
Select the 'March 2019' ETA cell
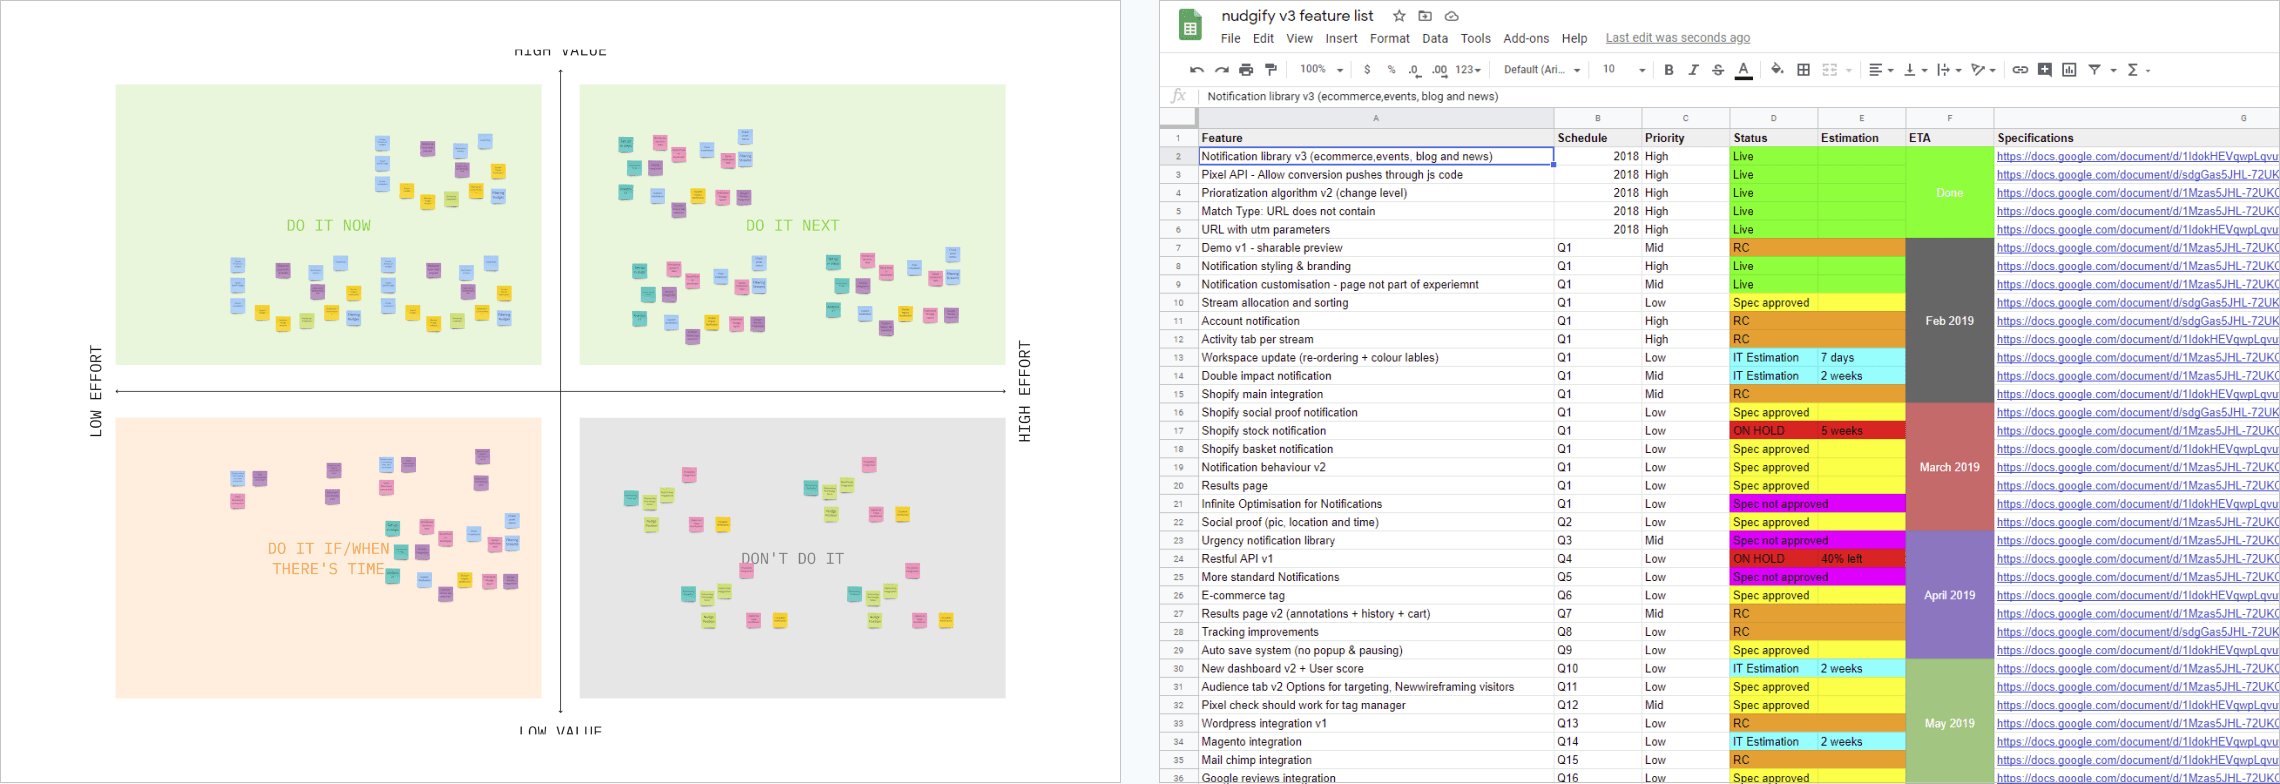click(x=1949, y=467)
